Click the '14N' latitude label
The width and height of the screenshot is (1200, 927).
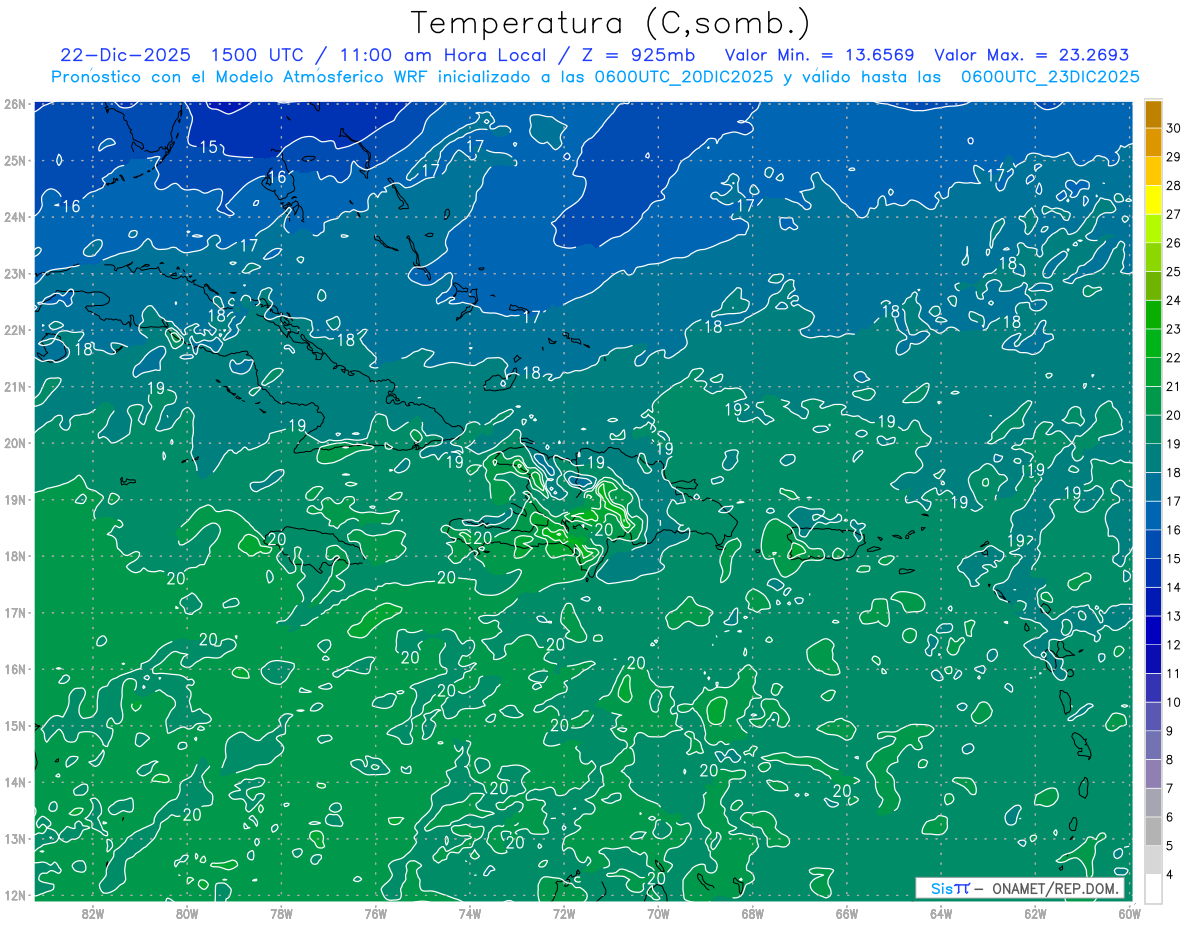point(14,782)
